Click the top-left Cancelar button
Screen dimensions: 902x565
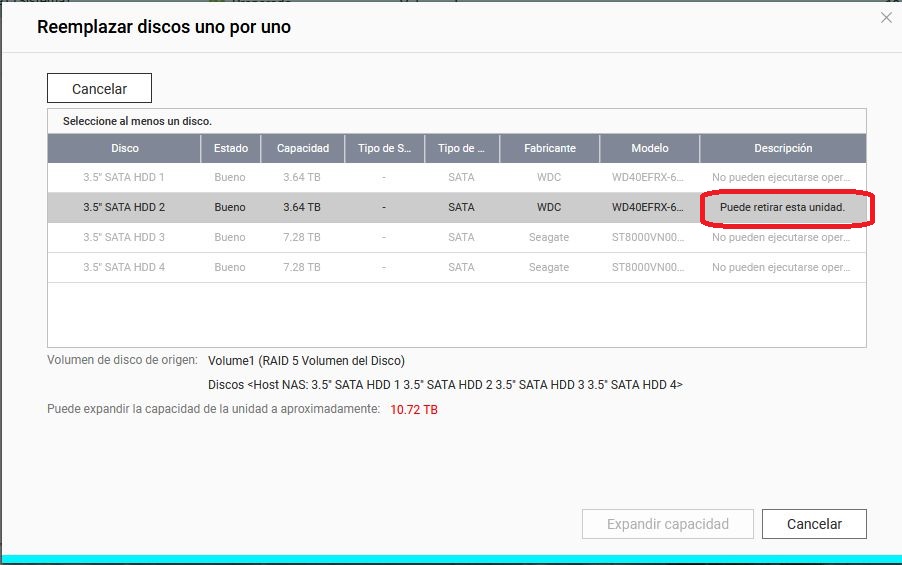(99, 89)
